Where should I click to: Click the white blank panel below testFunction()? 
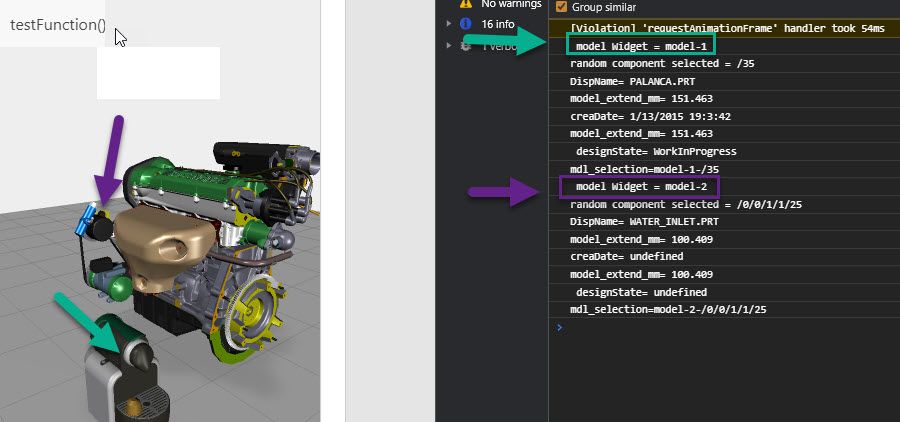pyautogui.click(x=158, y=73)
